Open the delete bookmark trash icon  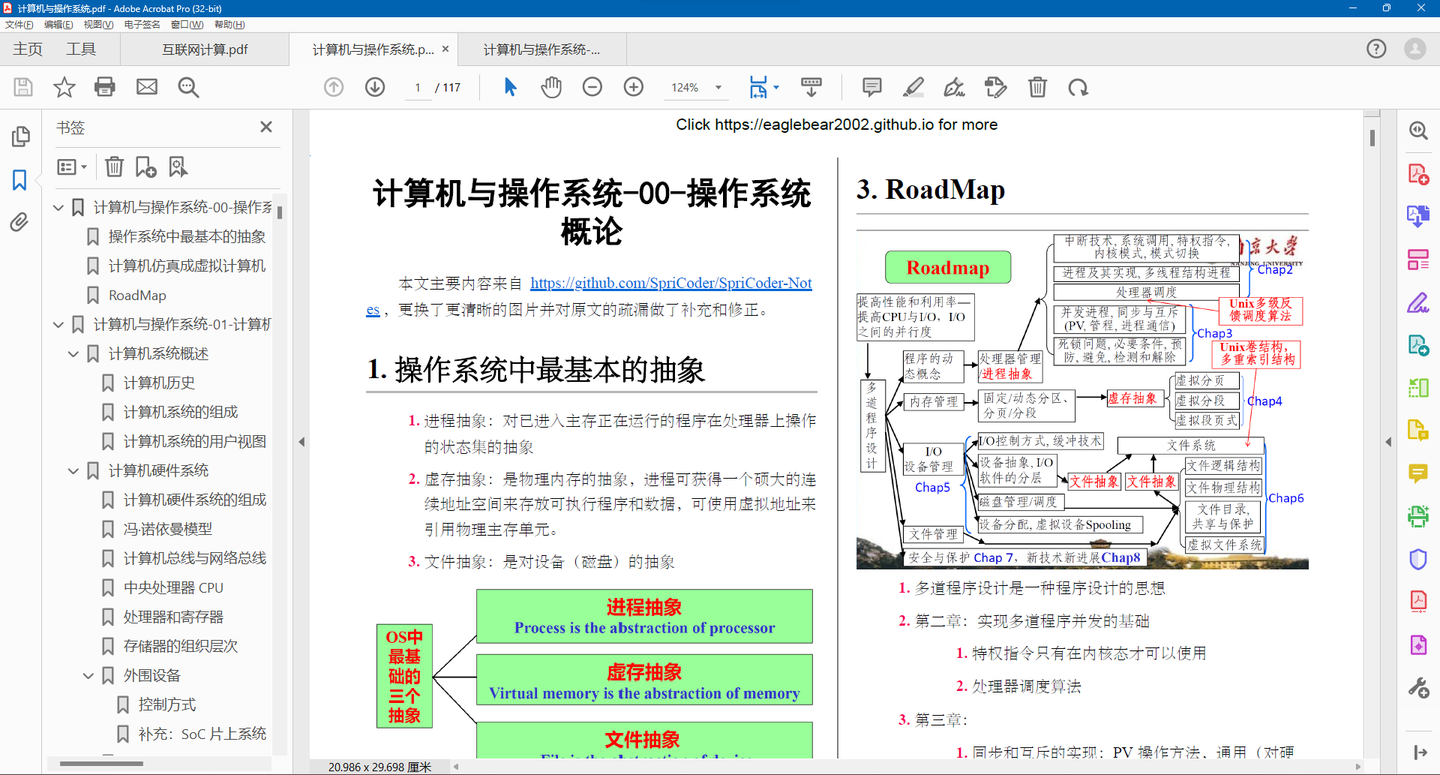click(x=114, y=166)
